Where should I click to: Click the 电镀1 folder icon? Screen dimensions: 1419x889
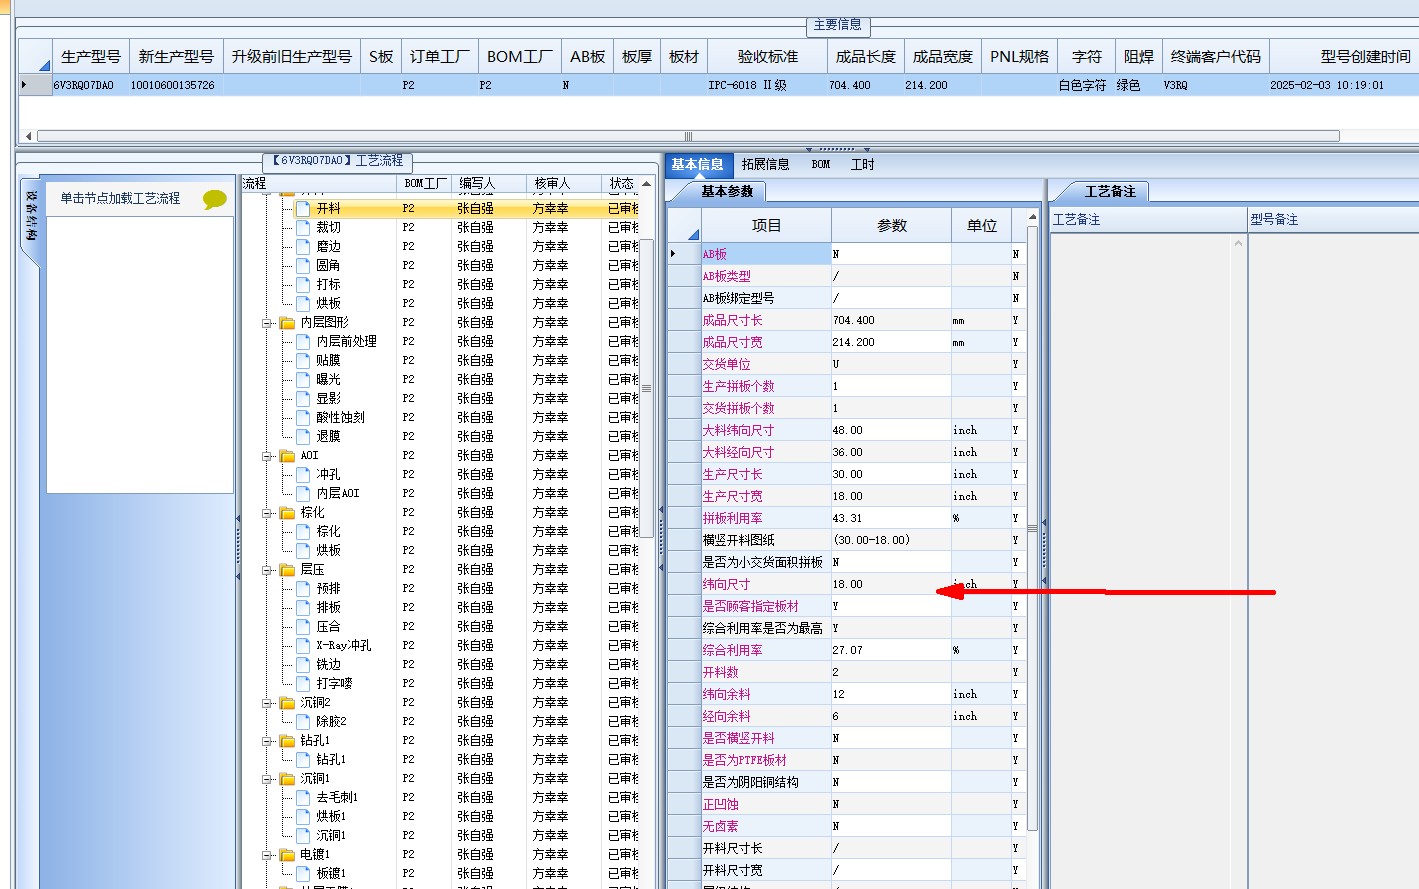pos(288,854)
